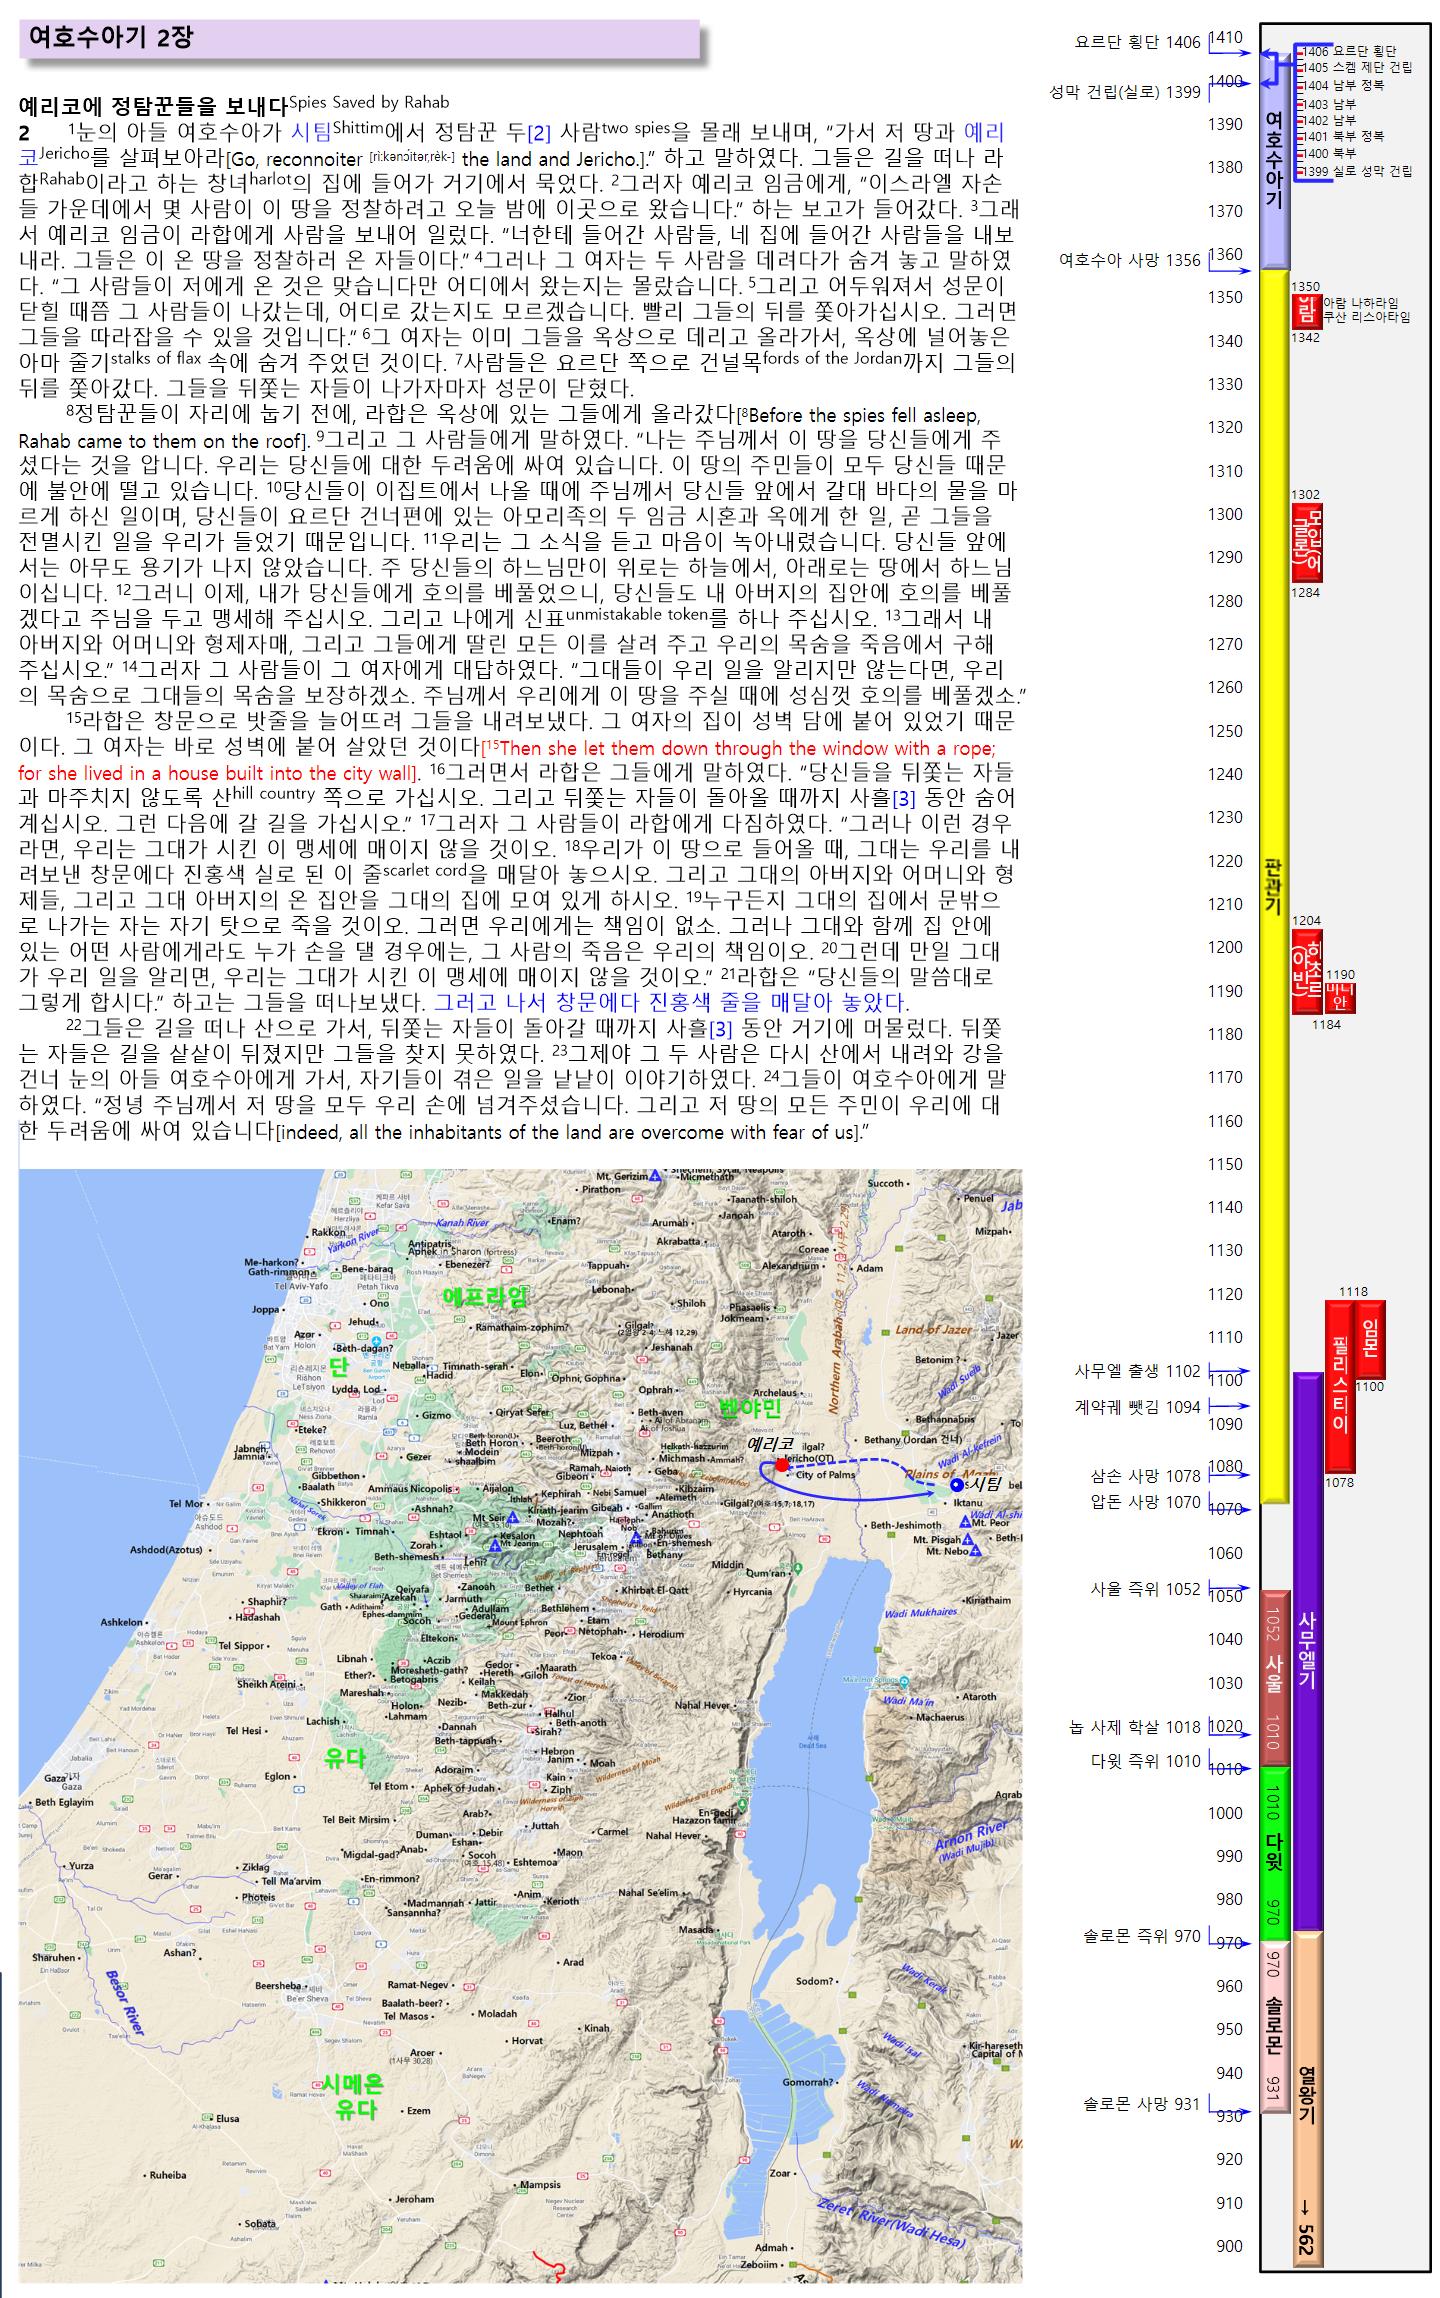Click the Mt. Gerizim triangle marker
This screenshot has width=1440, height=2298.
click(655, 1177)
